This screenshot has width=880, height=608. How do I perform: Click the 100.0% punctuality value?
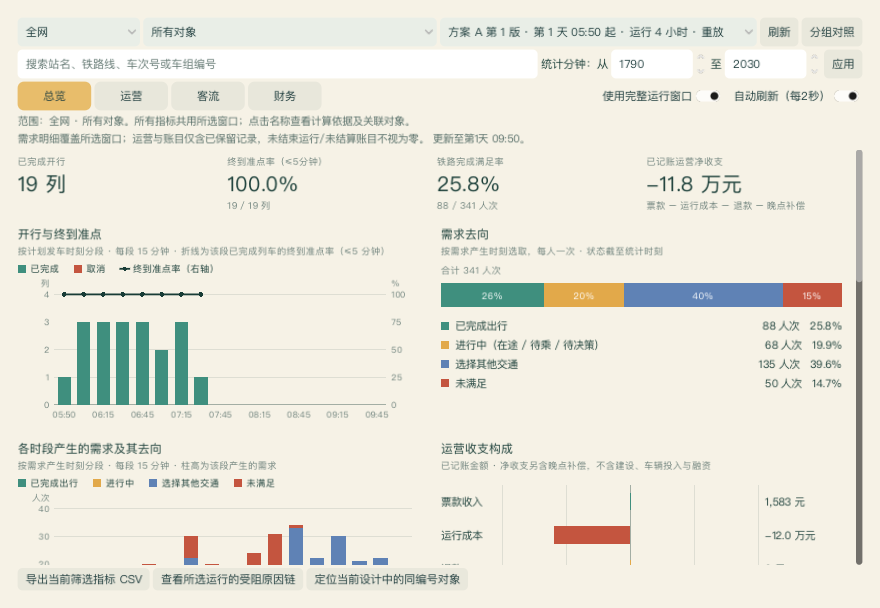coord(262,184)
